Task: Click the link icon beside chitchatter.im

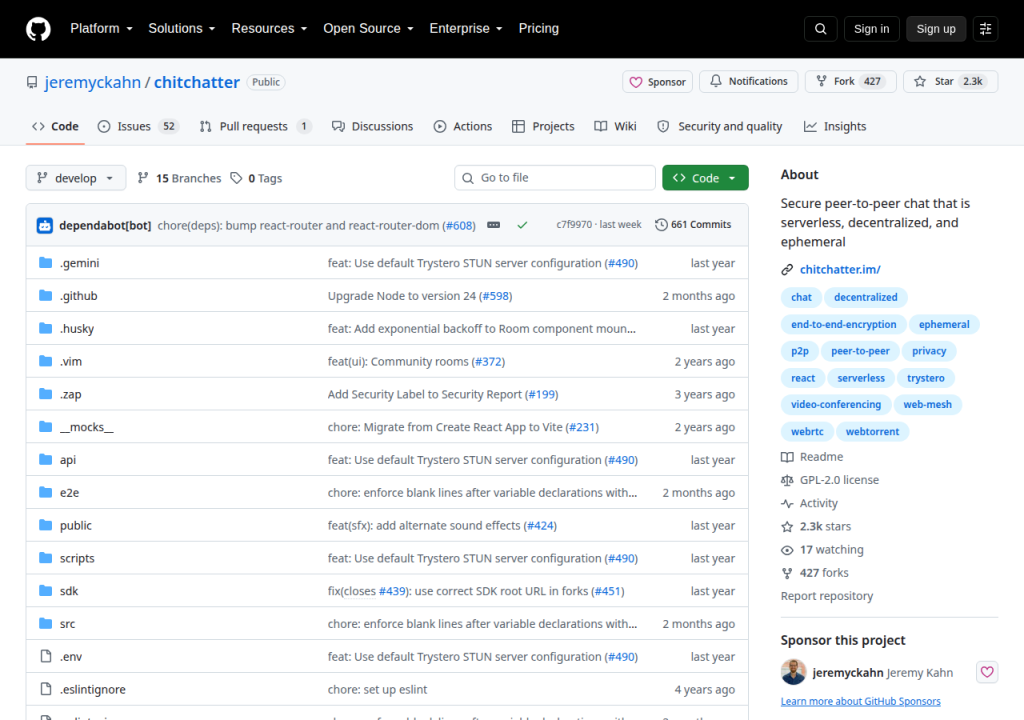Action: point(787,269)
